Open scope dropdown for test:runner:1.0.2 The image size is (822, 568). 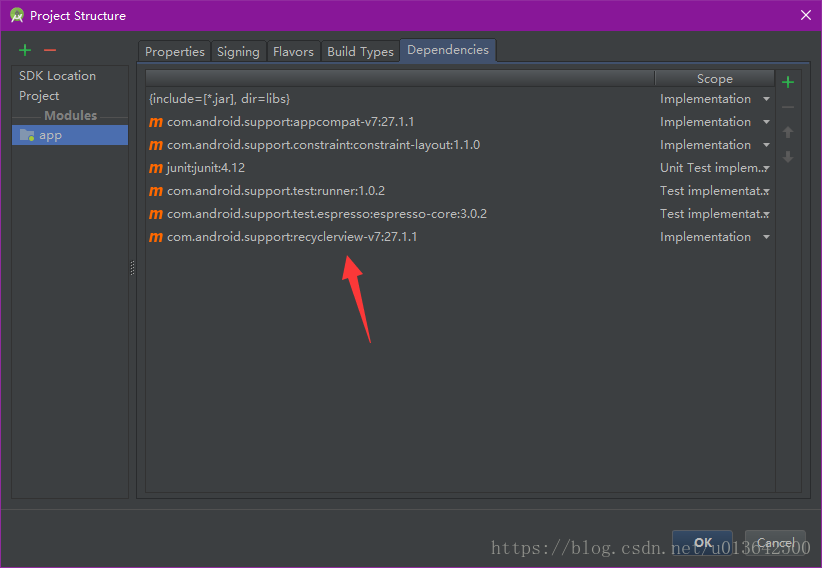pyautogui.click(x=766, y=191)
